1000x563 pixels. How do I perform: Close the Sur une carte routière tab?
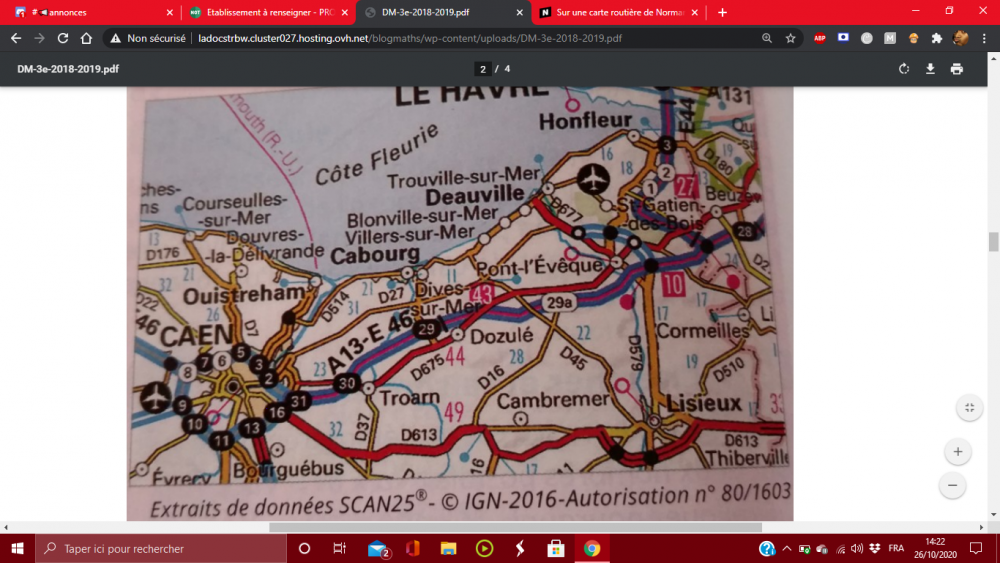[x=695, y=12]
